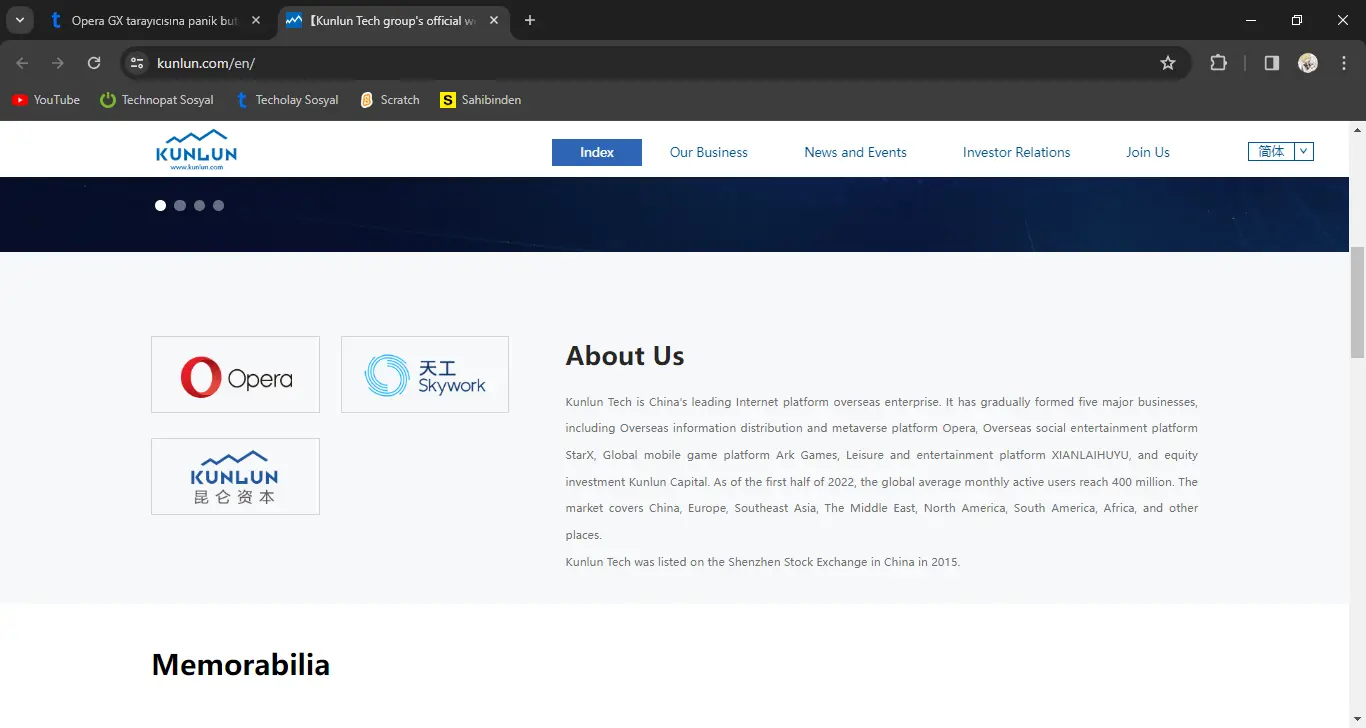This screenshot has width=1366, height=728.
Task: Open the Skywork logo card
Action: coord(425,374)
